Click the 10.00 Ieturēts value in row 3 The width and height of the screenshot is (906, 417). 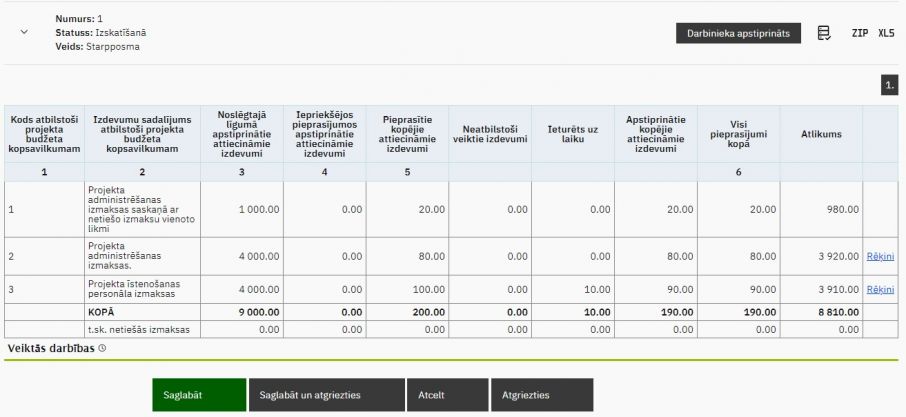[x=599, y=289]
